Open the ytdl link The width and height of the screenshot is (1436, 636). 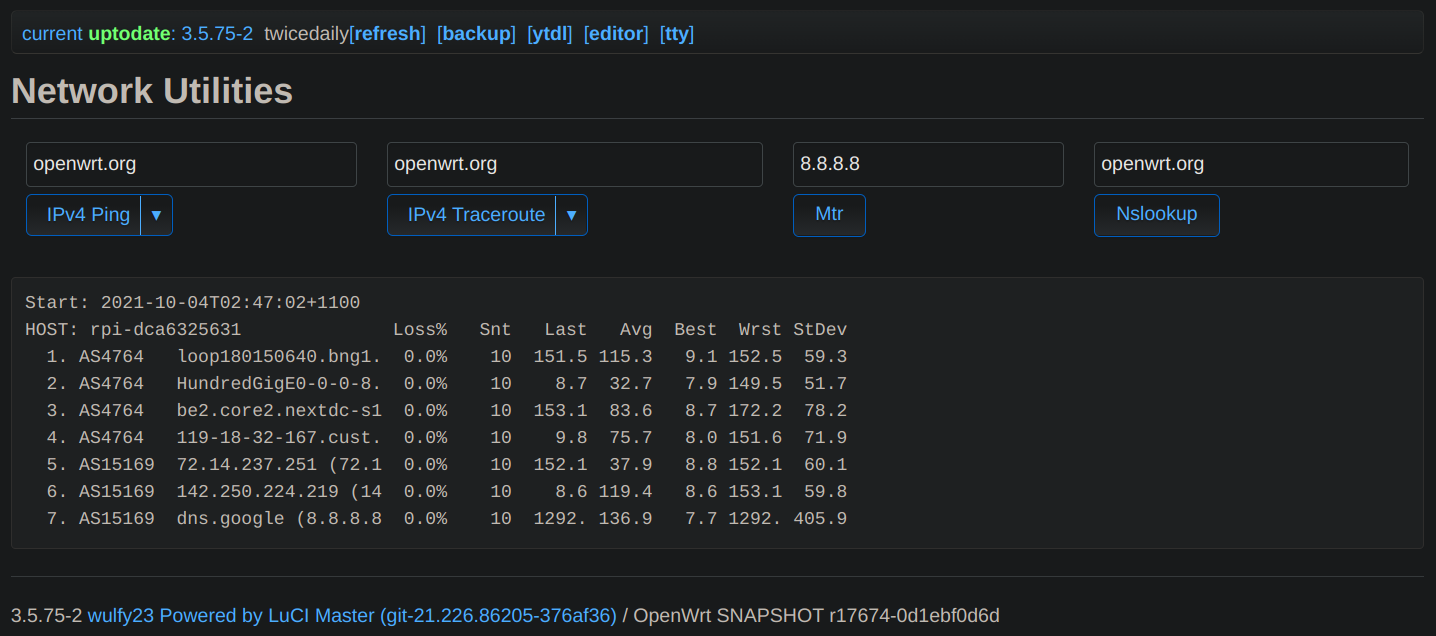[550, 34]
